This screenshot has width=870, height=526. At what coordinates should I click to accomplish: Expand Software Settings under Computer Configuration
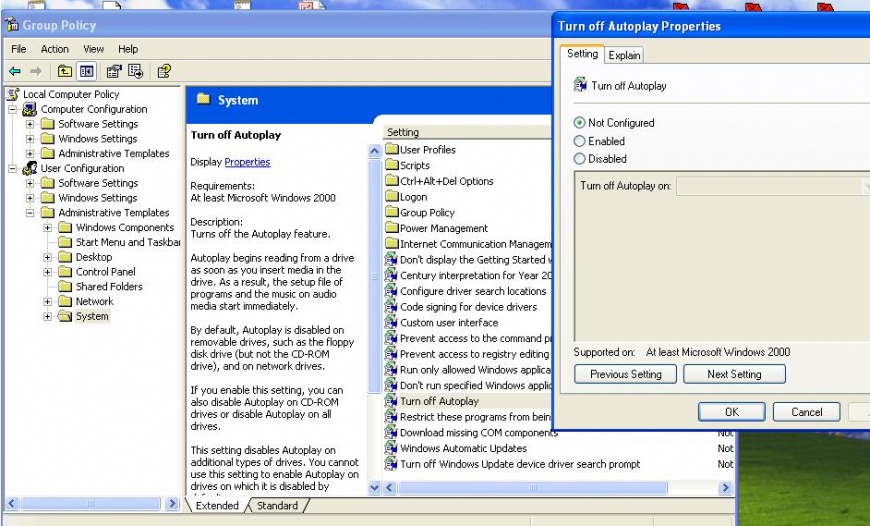tap(30, 124)
